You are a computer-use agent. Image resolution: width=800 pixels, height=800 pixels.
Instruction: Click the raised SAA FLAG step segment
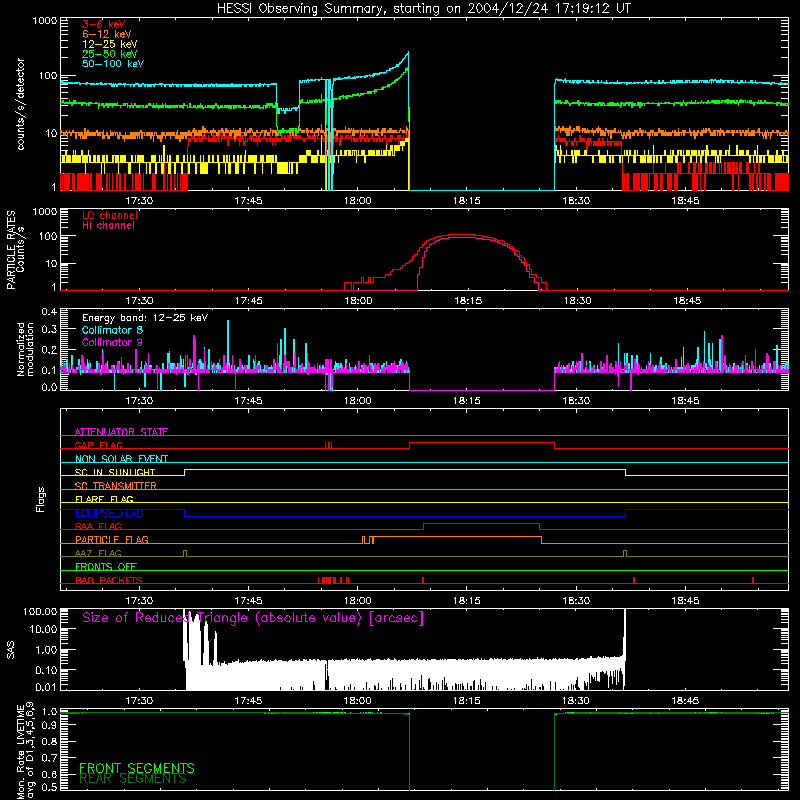click(482, 523)
